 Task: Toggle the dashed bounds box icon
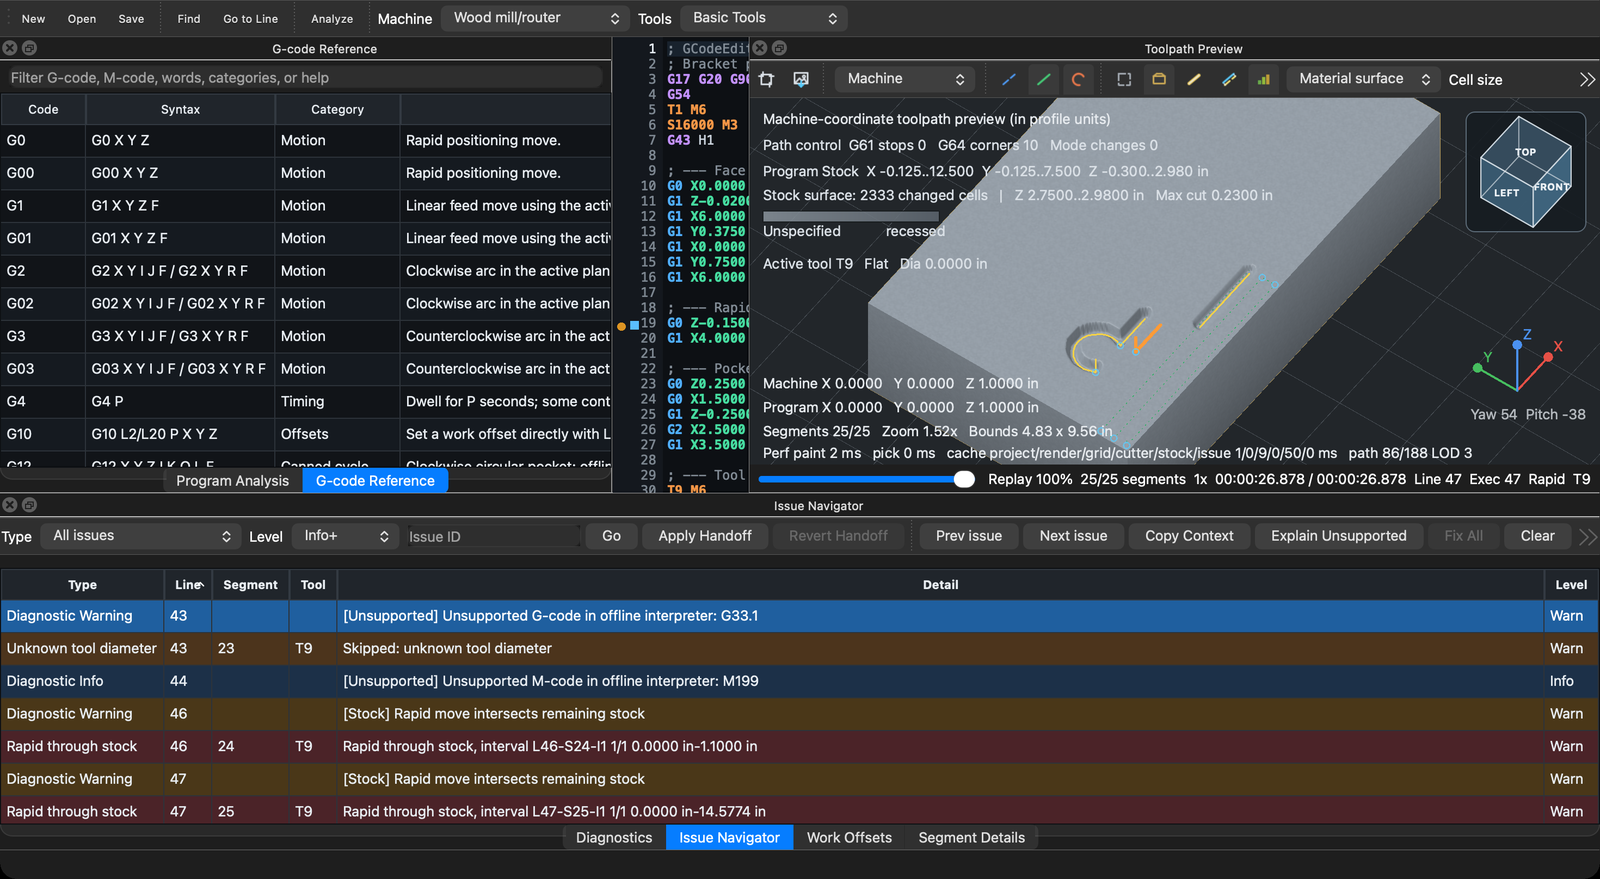point(1124,79)
